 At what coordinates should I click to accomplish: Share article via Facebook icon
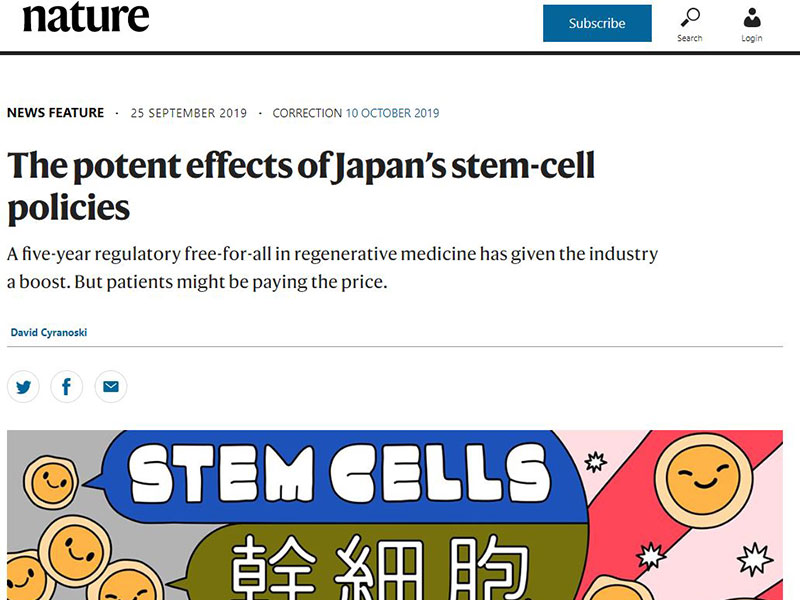click(x=67, y=387)
